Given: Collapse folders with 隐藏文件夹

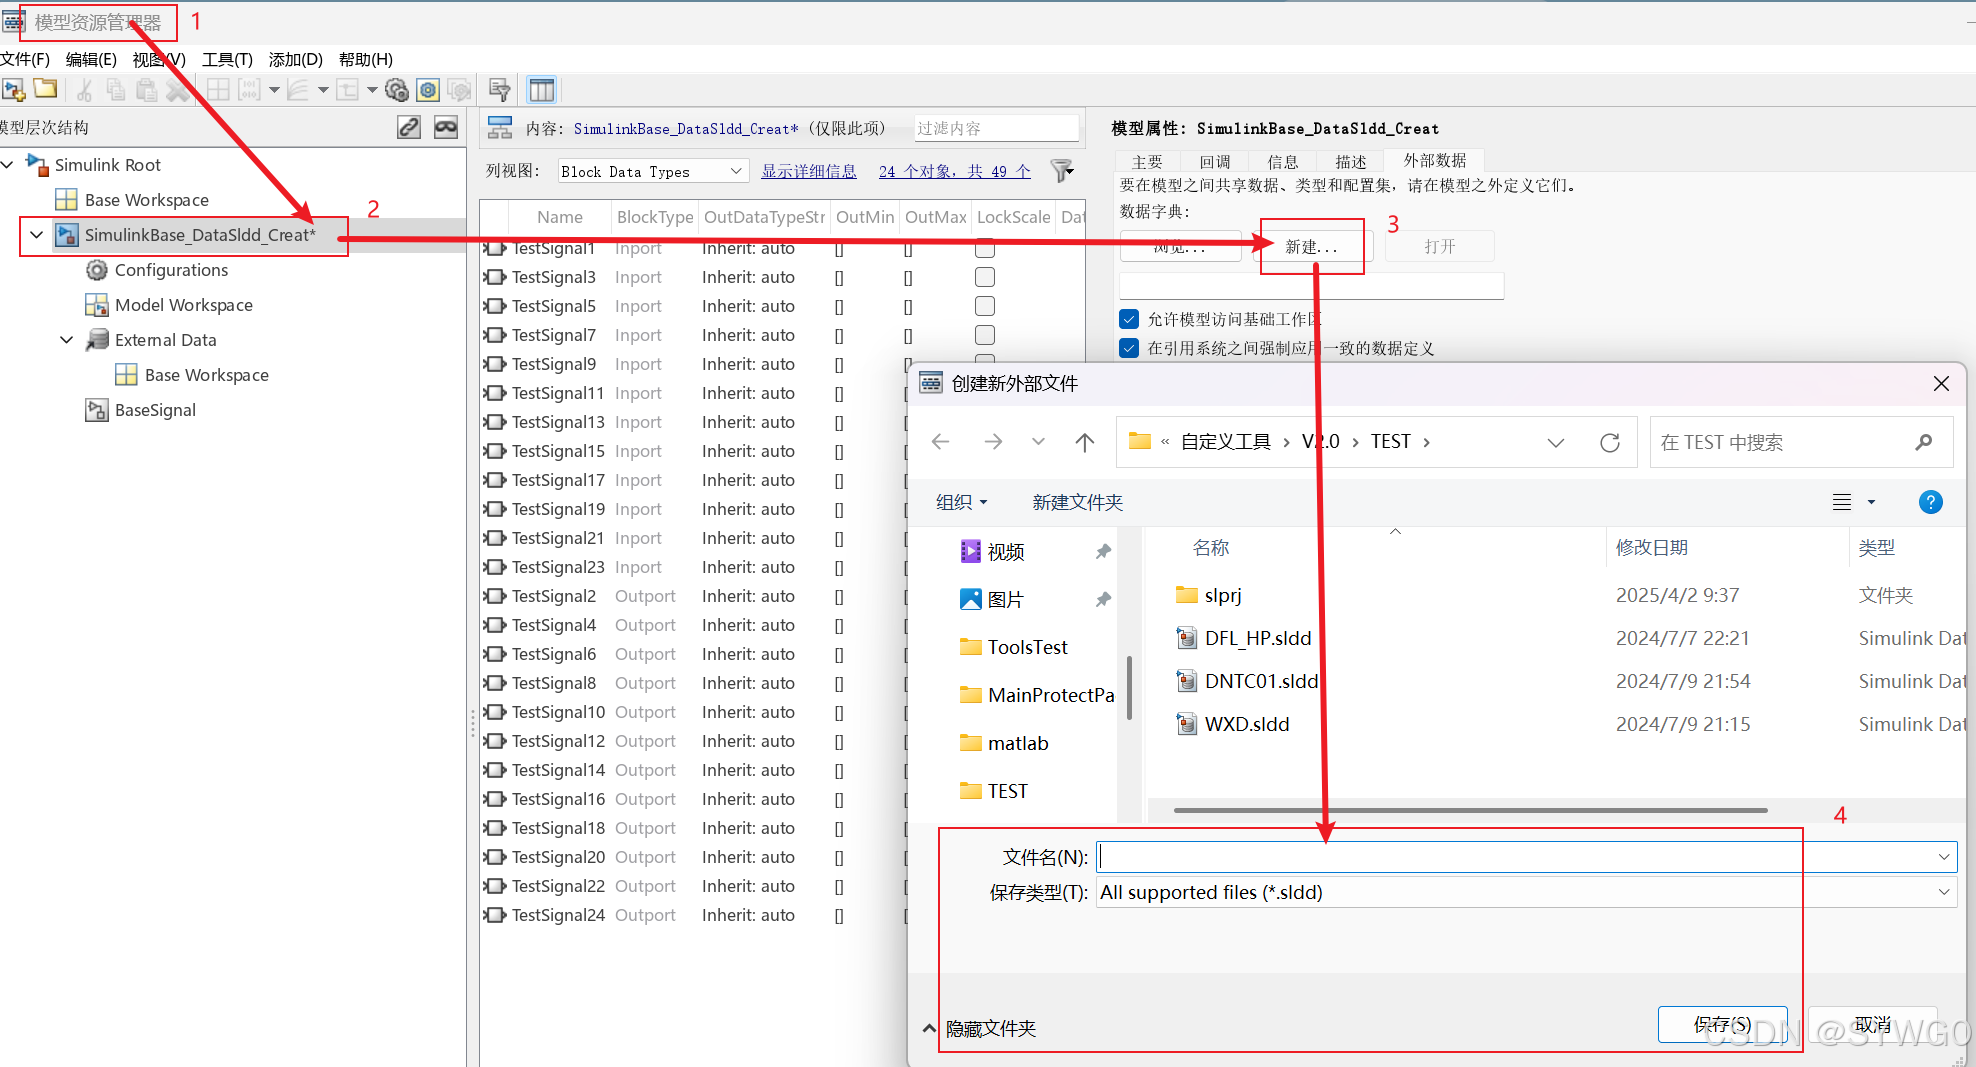Looking at the screenshot, I should [980, 1028].
